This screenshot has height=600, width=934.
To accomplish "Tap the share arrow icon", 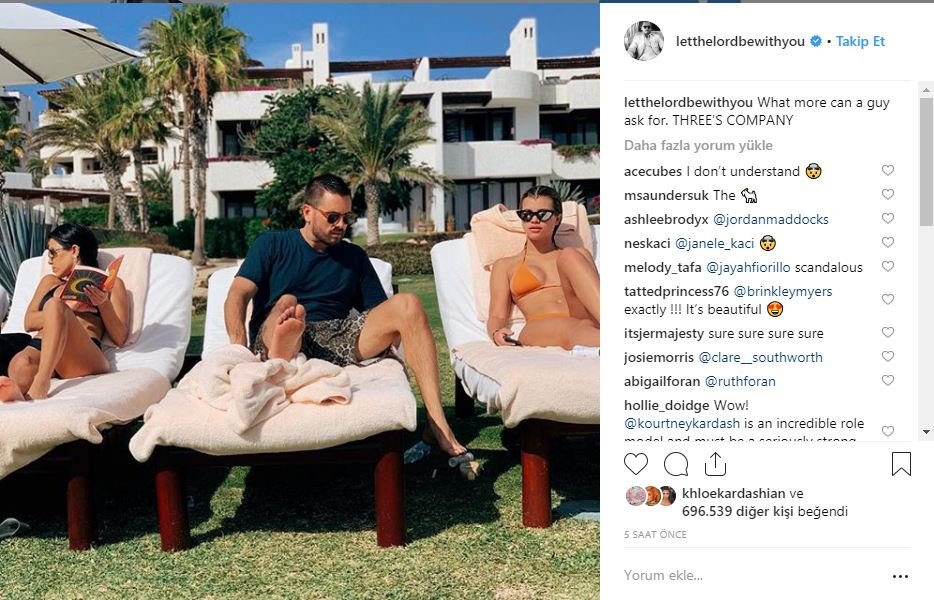I will click(715, 464).
